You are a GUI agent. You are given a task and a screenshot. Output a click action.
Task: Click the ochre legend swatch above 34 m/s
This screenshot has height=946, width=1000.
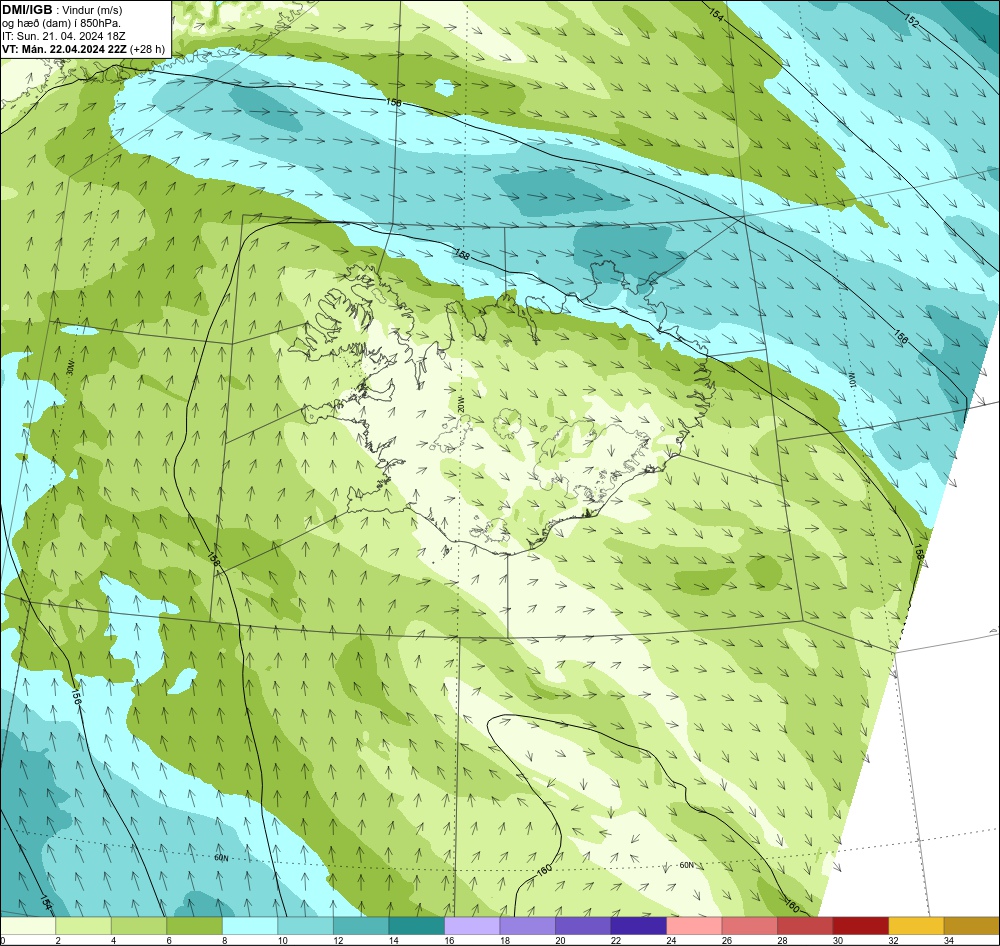[x=971, y=926]
